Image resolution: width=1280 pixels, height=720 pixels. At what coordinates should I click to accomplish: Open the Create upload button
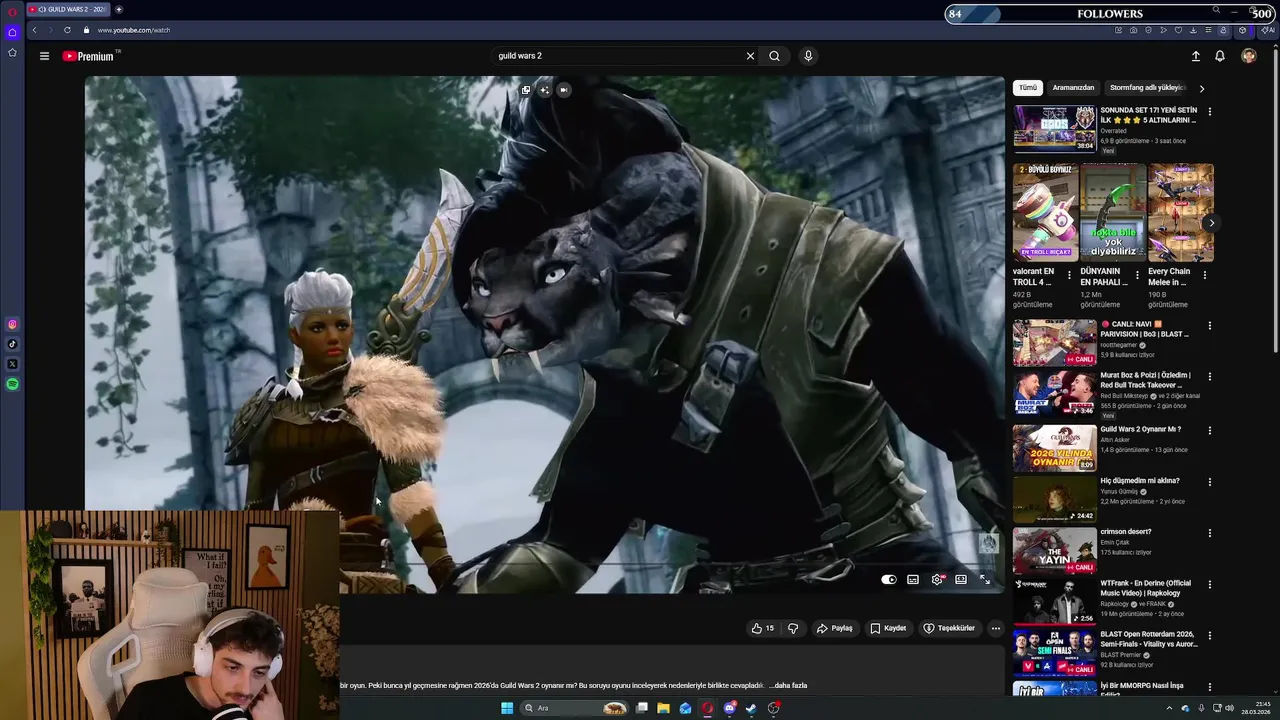tap(1195, 56)
